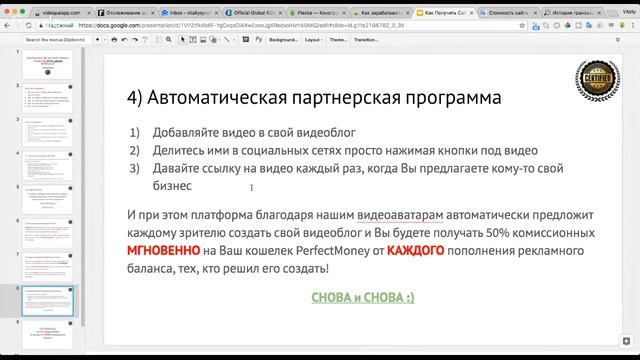Click the slide title Автоматическая партнерская программа

[x=314, y=98]
